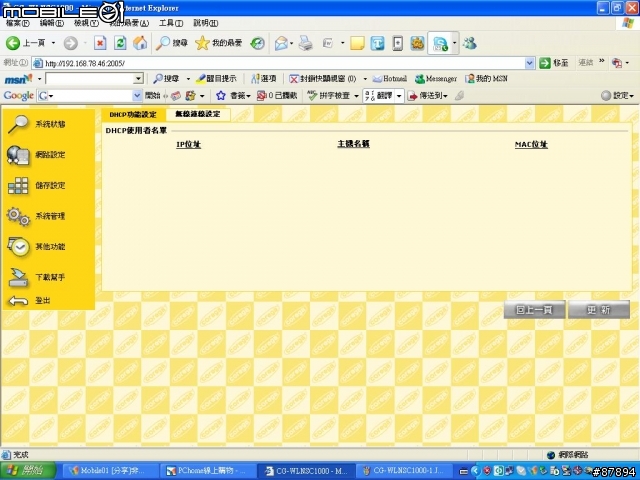The height and width of the screenshot is (480, 640).
Task: Switch to CG-WLNSC1000 J taskbar window
Action: coord(405,471)
